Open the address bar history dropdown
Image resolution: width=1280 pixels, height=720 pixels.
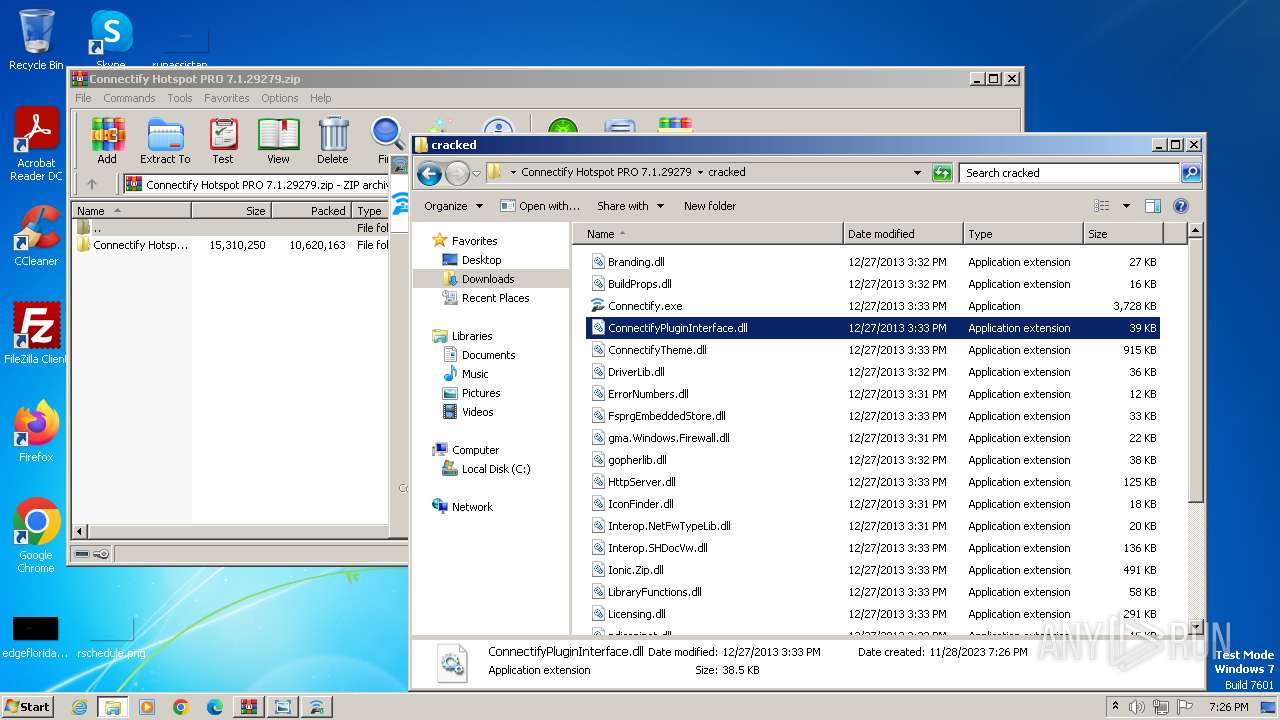(x=917, y=173)
